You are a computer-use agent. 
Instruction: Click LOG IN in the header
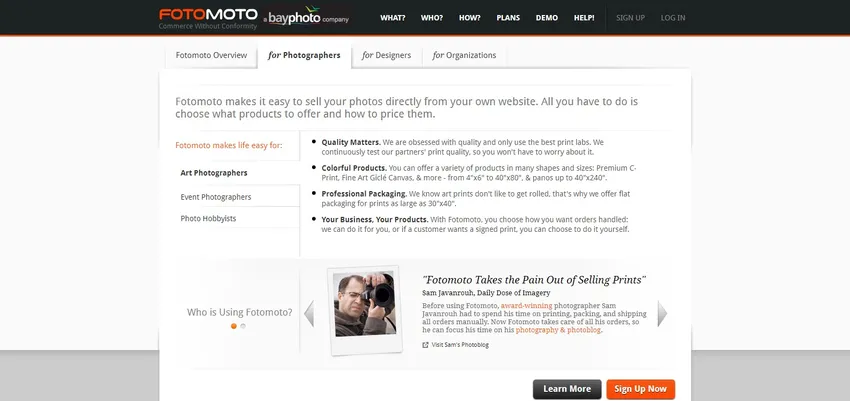click(x=673, y=18)
